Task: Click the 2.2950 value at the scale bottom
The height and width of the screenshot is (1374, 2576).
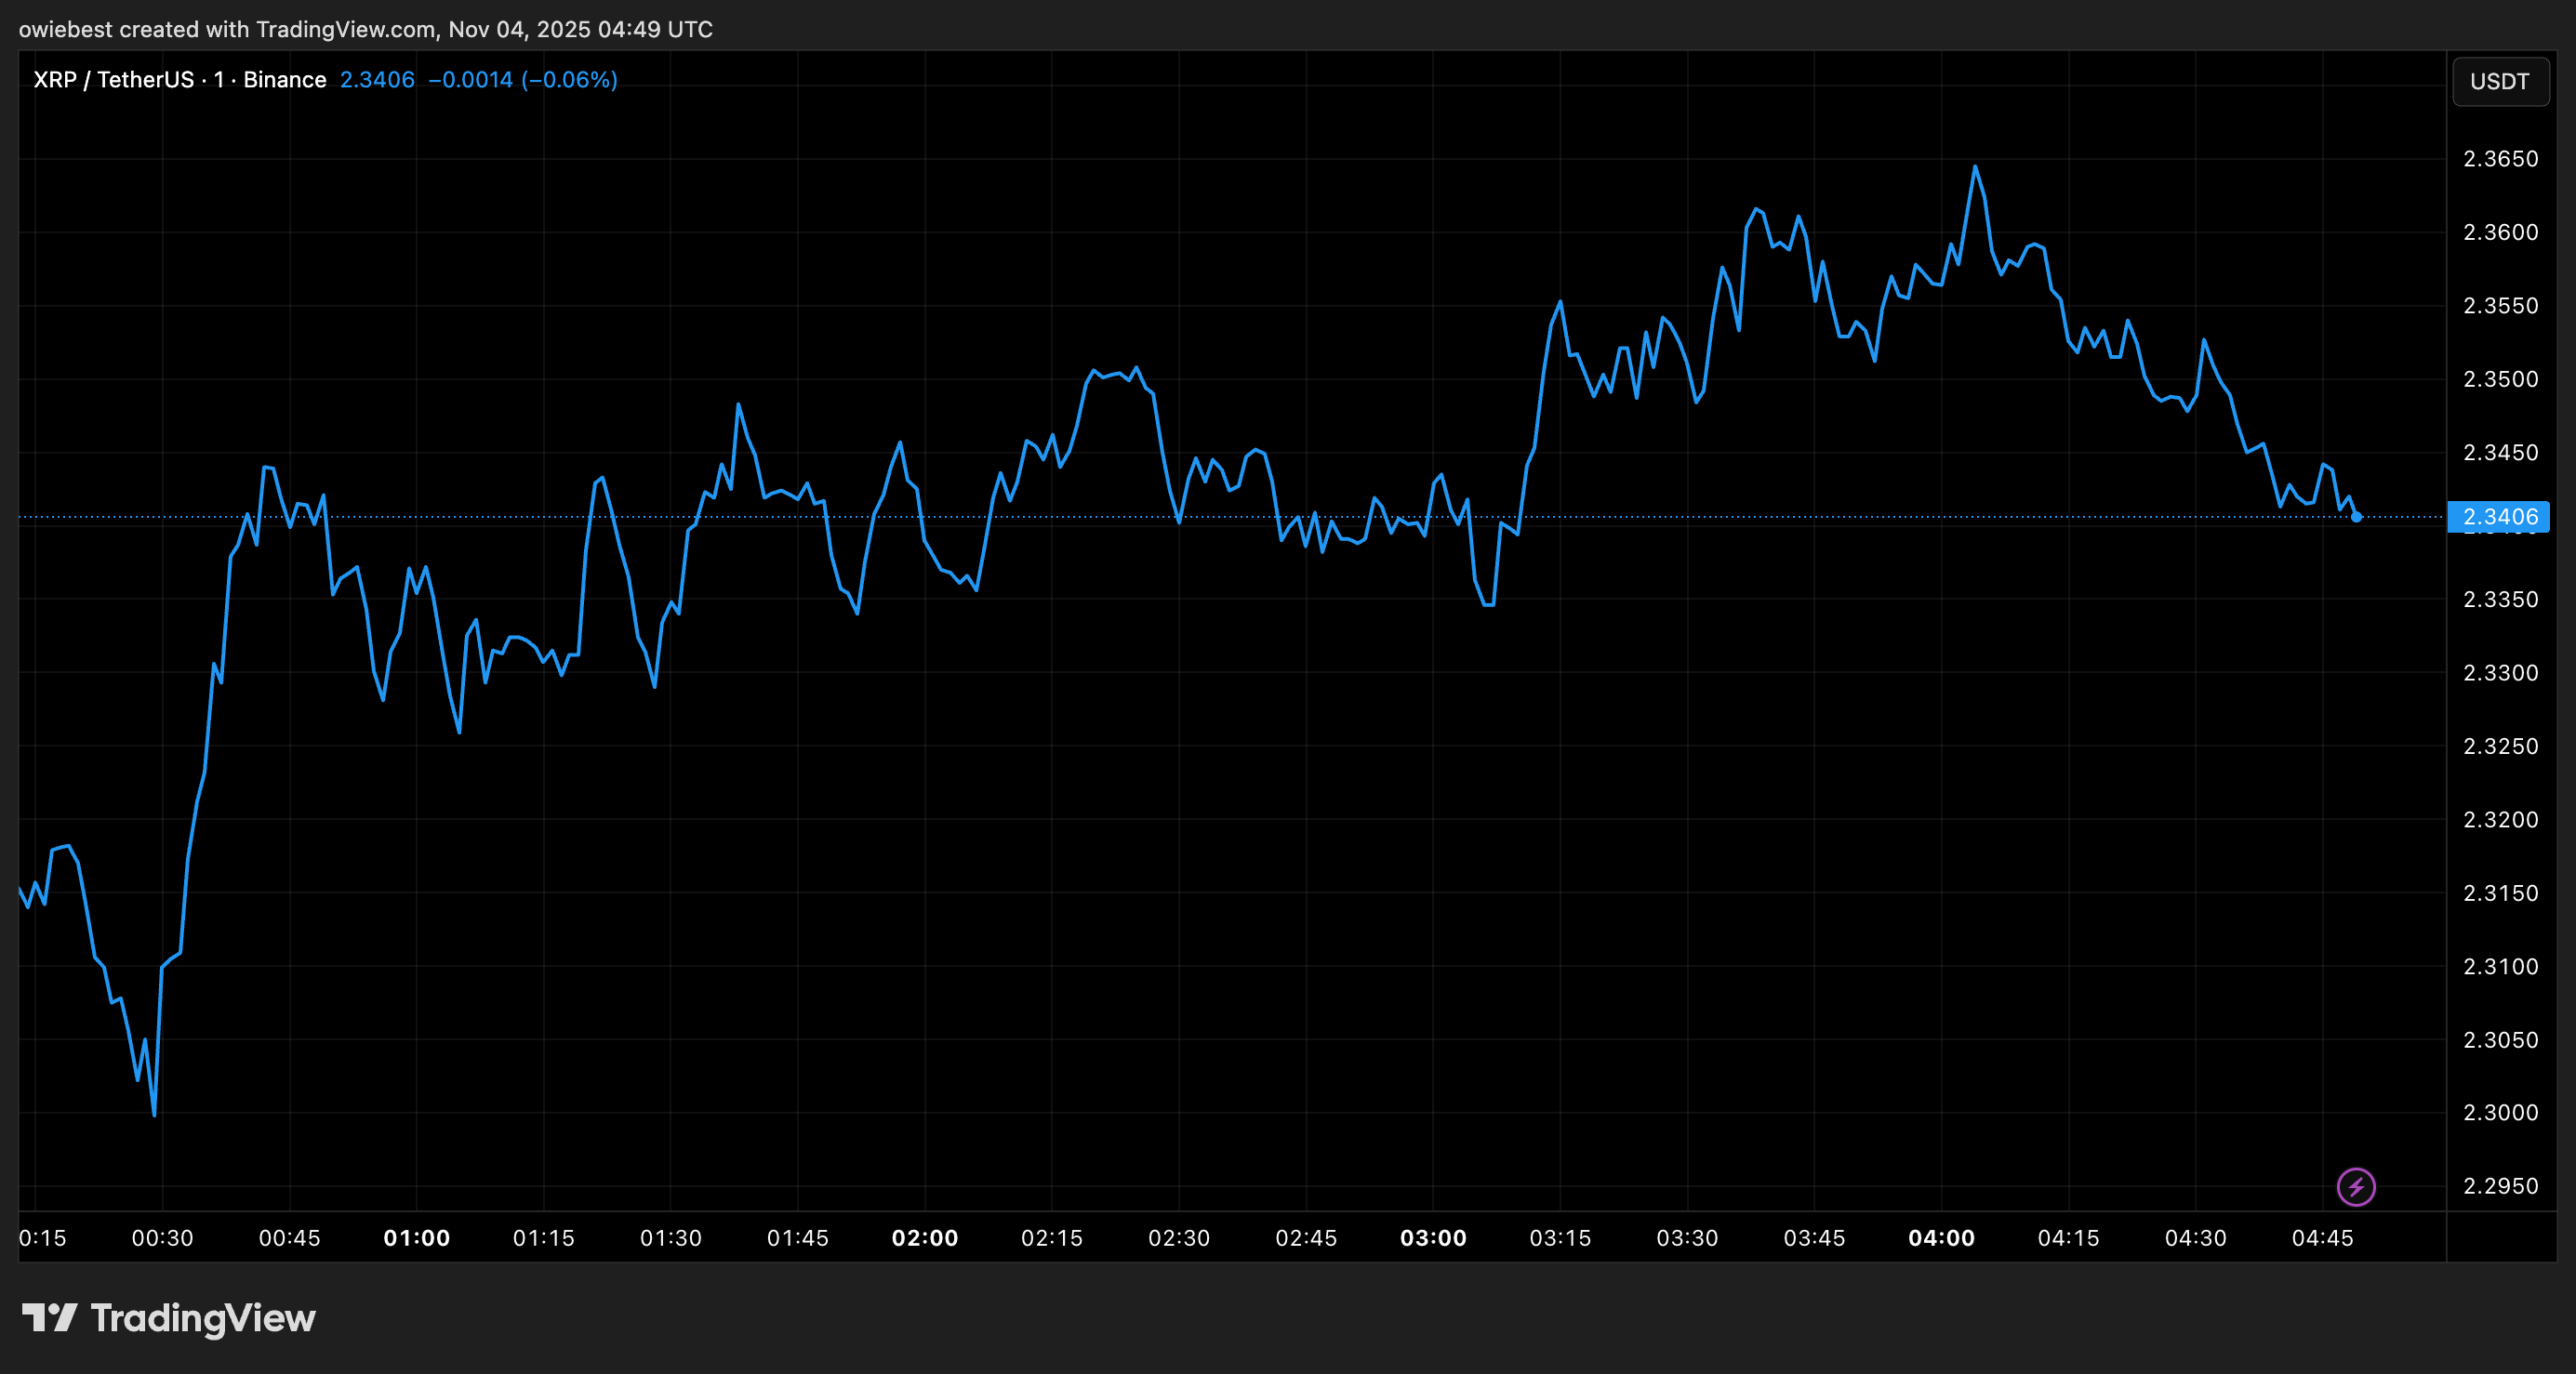Action: [x=2505, y=1186]
